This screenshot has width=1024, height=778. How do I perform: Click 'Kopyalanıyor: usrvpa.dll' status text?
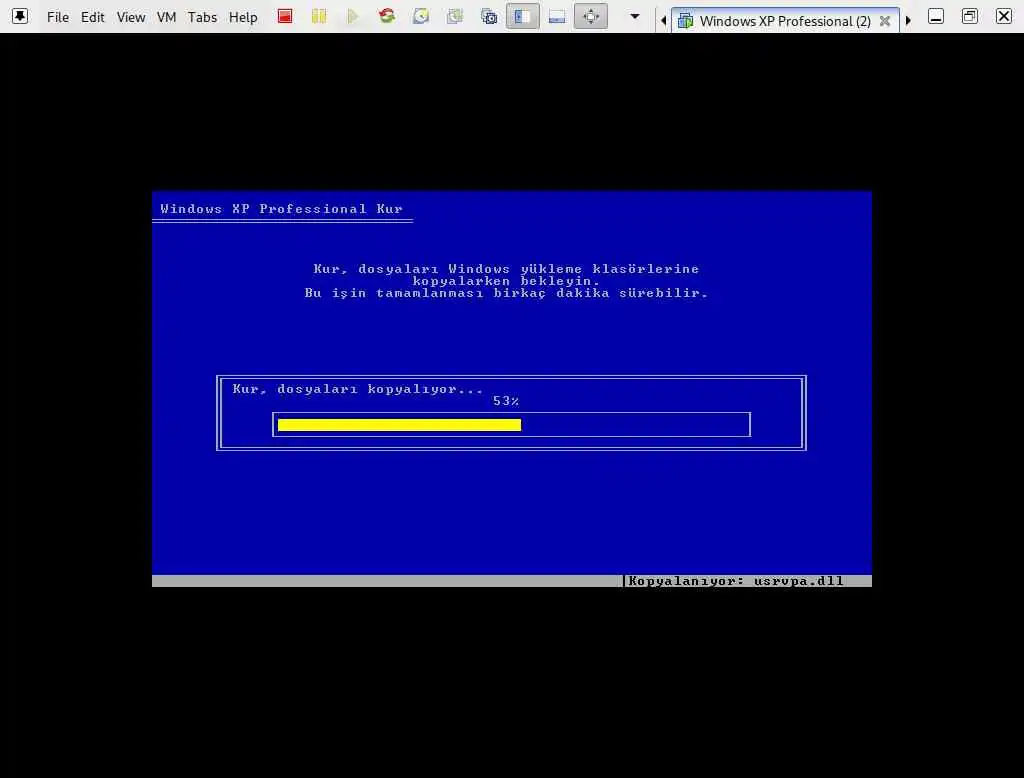point(735,581)
